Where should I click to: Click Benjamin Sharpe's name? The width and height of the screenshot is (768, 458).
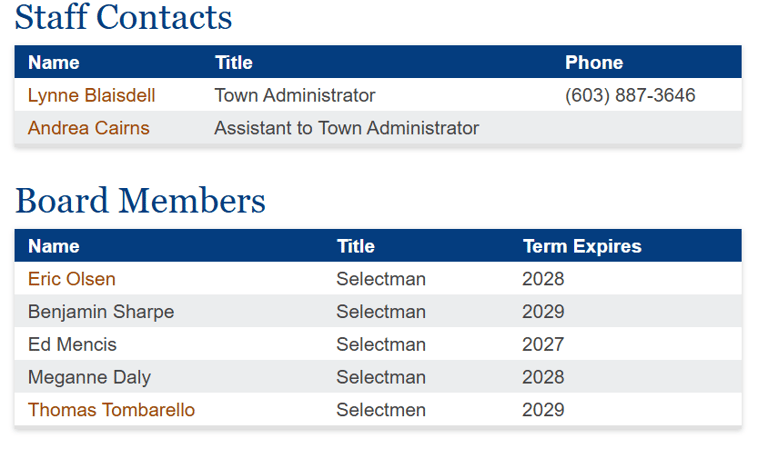coord(100,312)
